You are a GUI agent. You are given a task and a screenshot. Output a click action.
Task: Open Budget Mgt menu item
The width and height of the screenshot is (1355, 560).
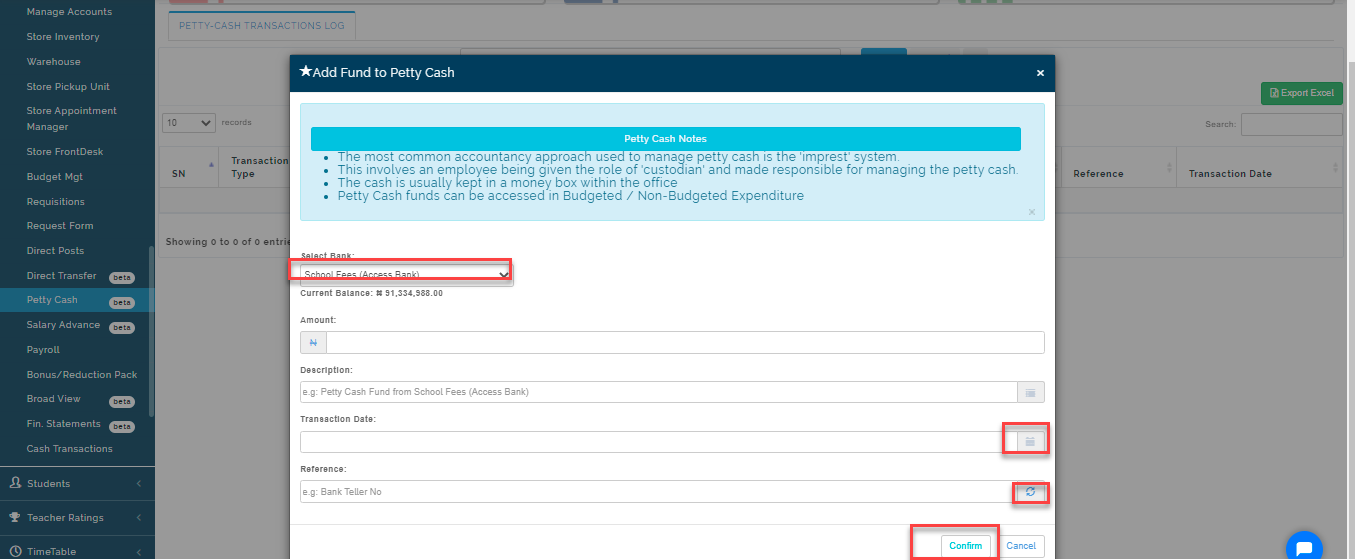[x=55, y=177]
